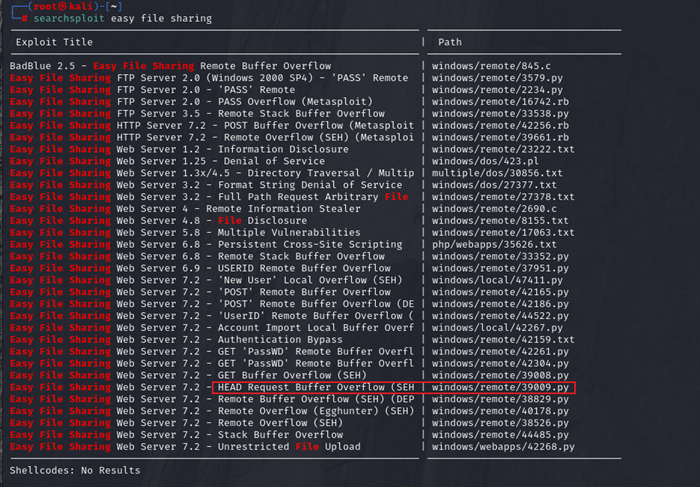Select the 'Path' column header
Screen dimensions: 700x487
(450, 42)
